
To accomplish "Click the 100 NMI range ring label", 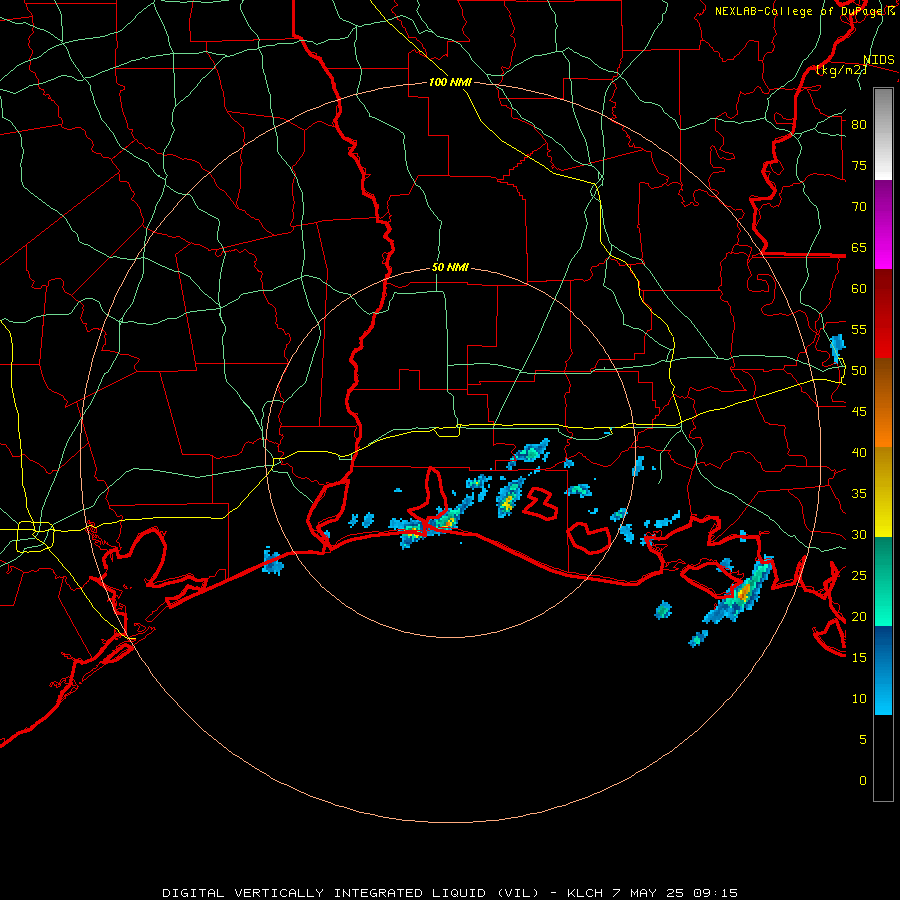I will (x=450, y=82).
